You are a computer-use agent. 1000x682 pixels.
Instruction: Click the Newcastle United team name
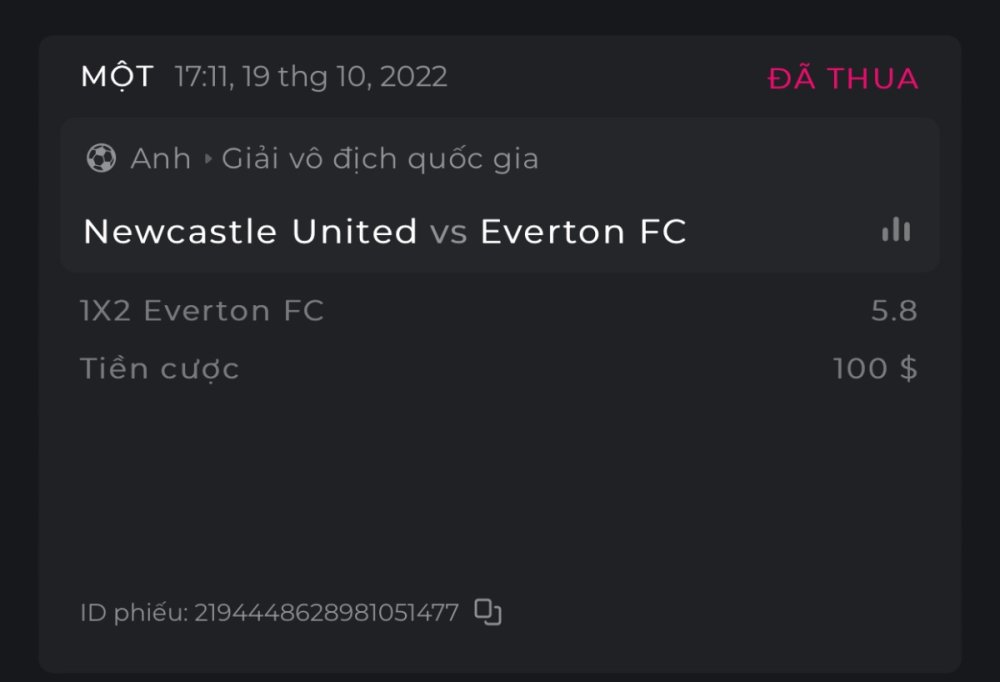(x=250, y=232)
